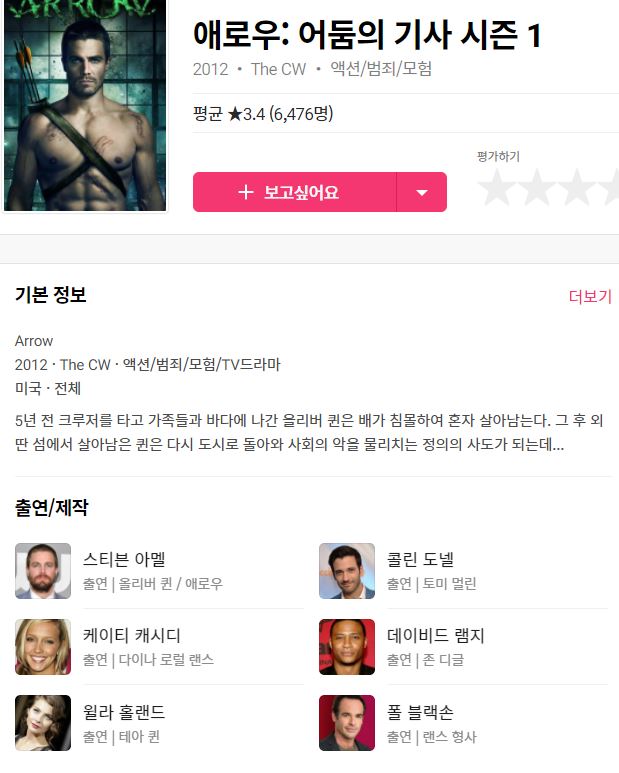Viewport: 619px width, 773px height.
Task: Open cast member name 콜린 도넬
Action: pos(420,560)
